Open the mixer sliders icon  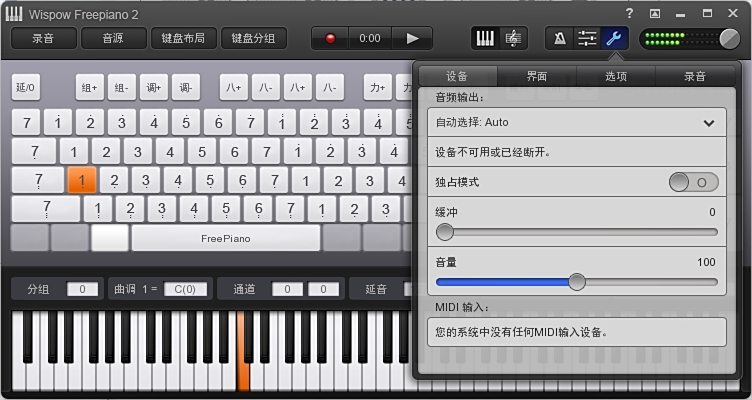coord(587,38)
